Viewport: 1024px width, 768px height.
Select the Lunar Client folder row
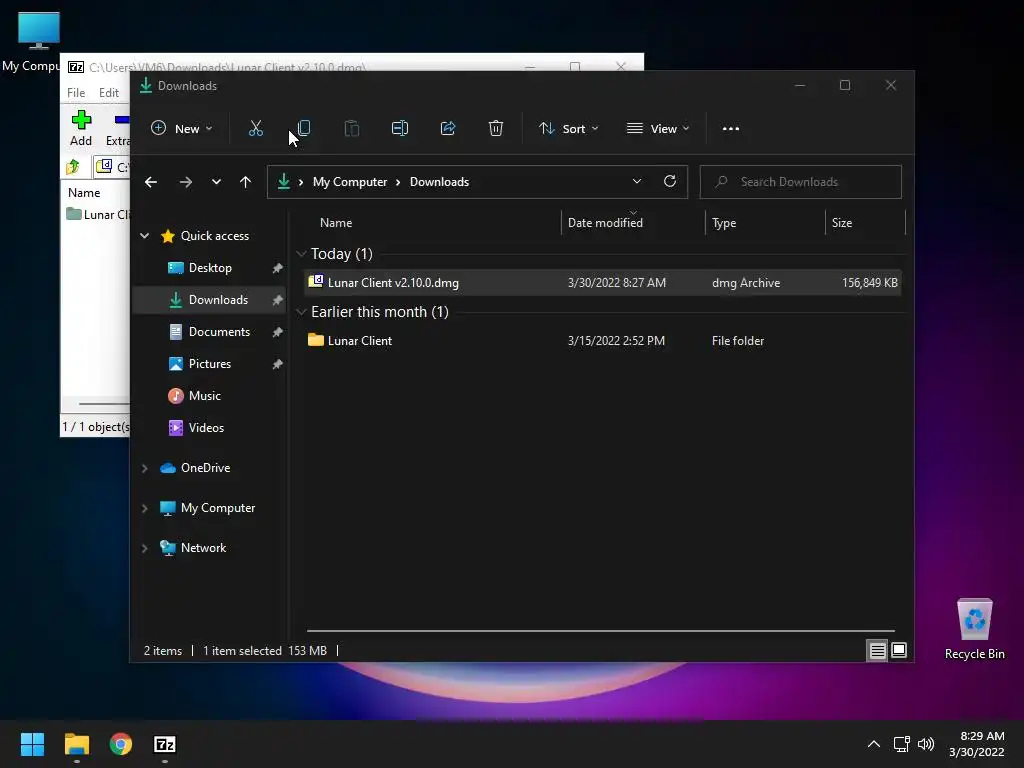click(x=603, y=341)
